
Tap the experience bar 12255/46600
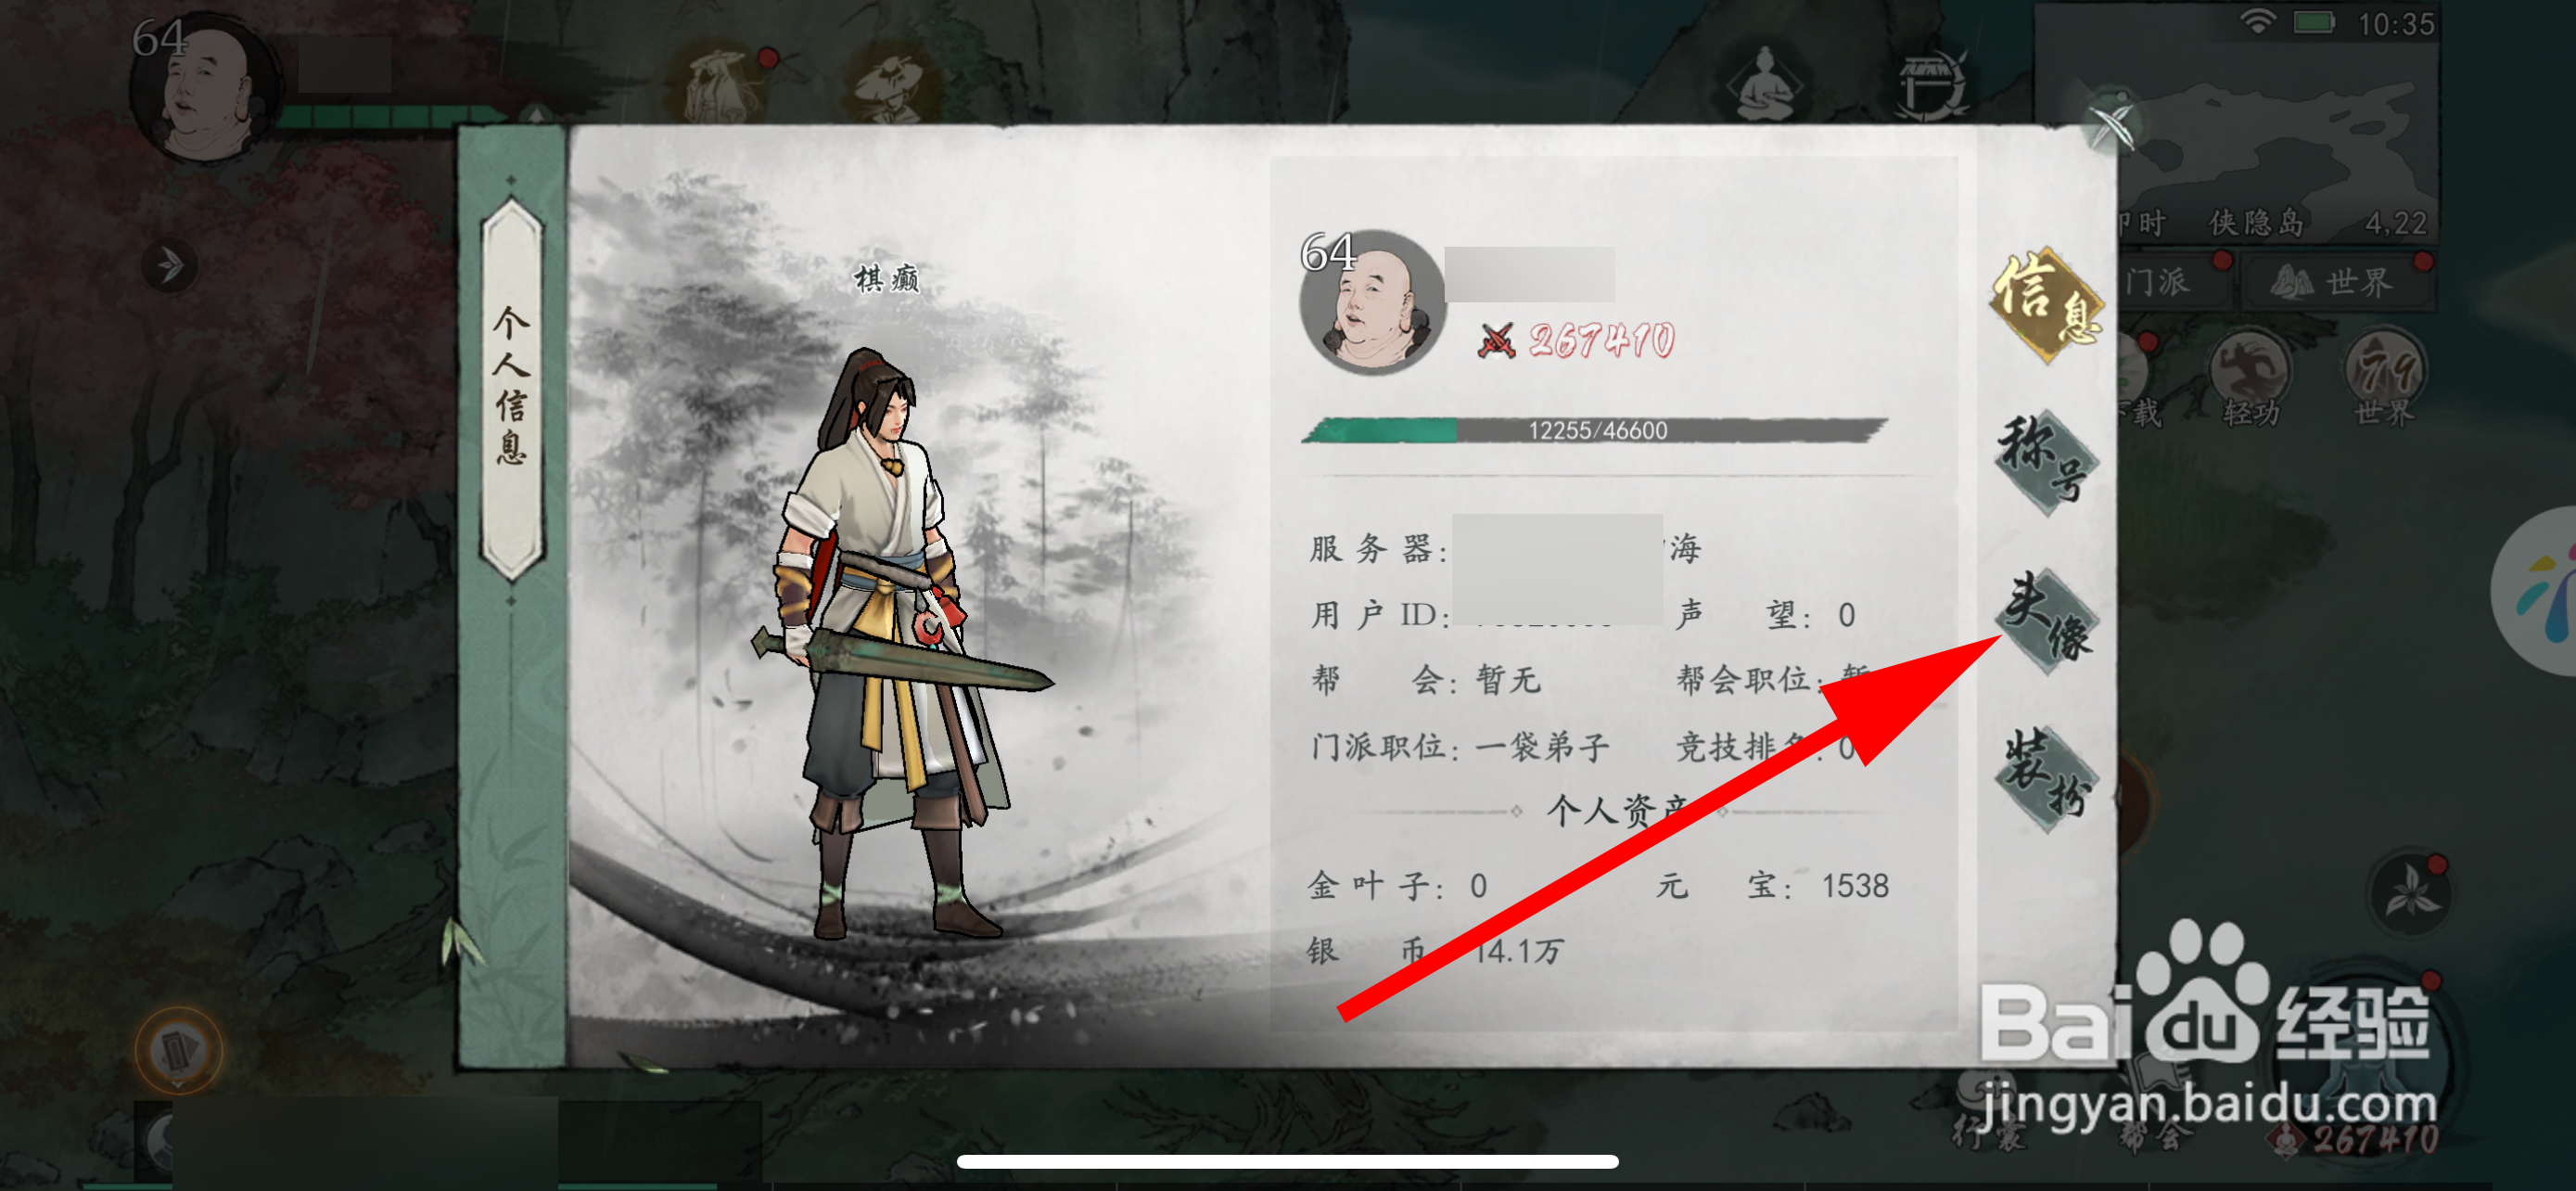1594,430
